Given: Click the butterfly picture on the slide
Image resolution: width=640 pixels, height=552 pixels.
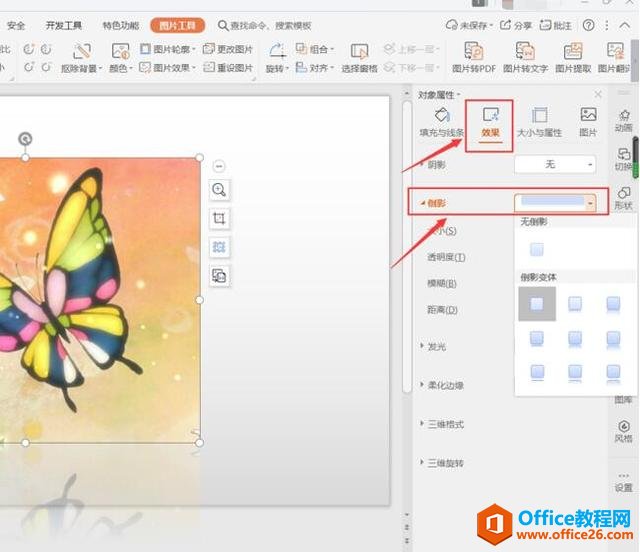Looking at the screenshot, I should click(100, 300).
